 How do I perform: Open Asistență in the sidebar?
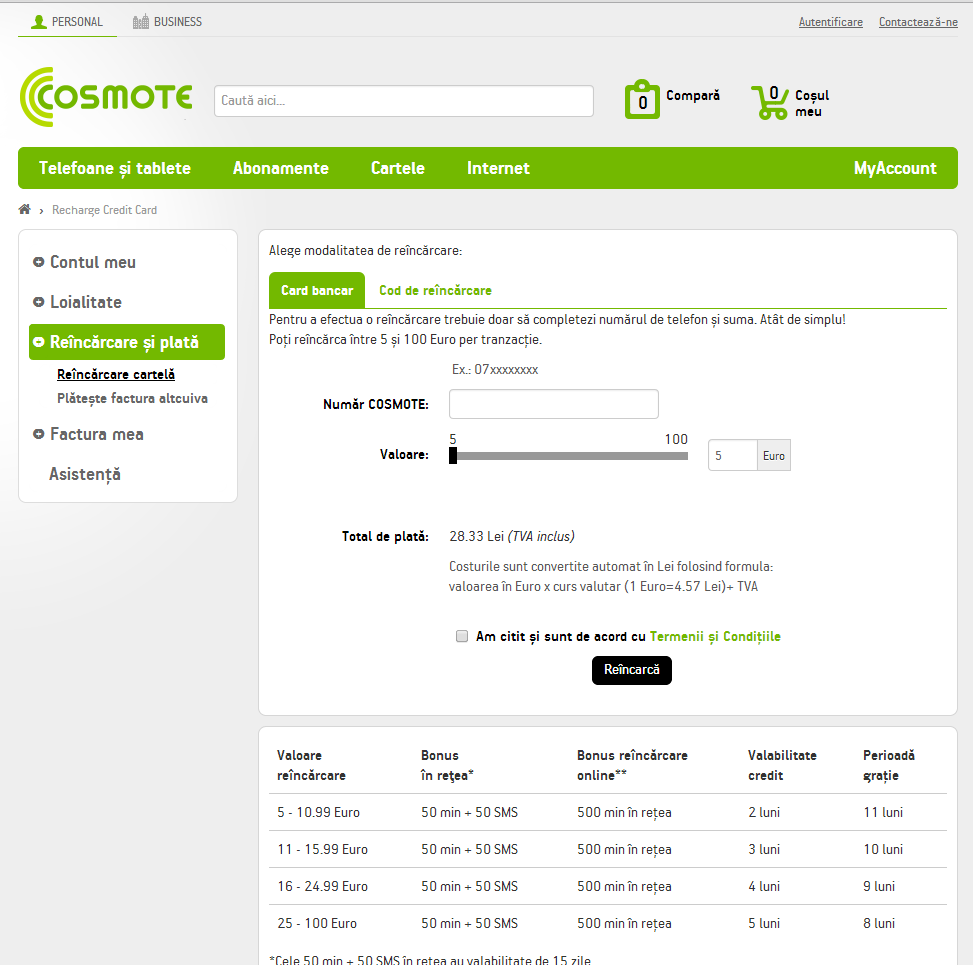click(x=85, y=474)
